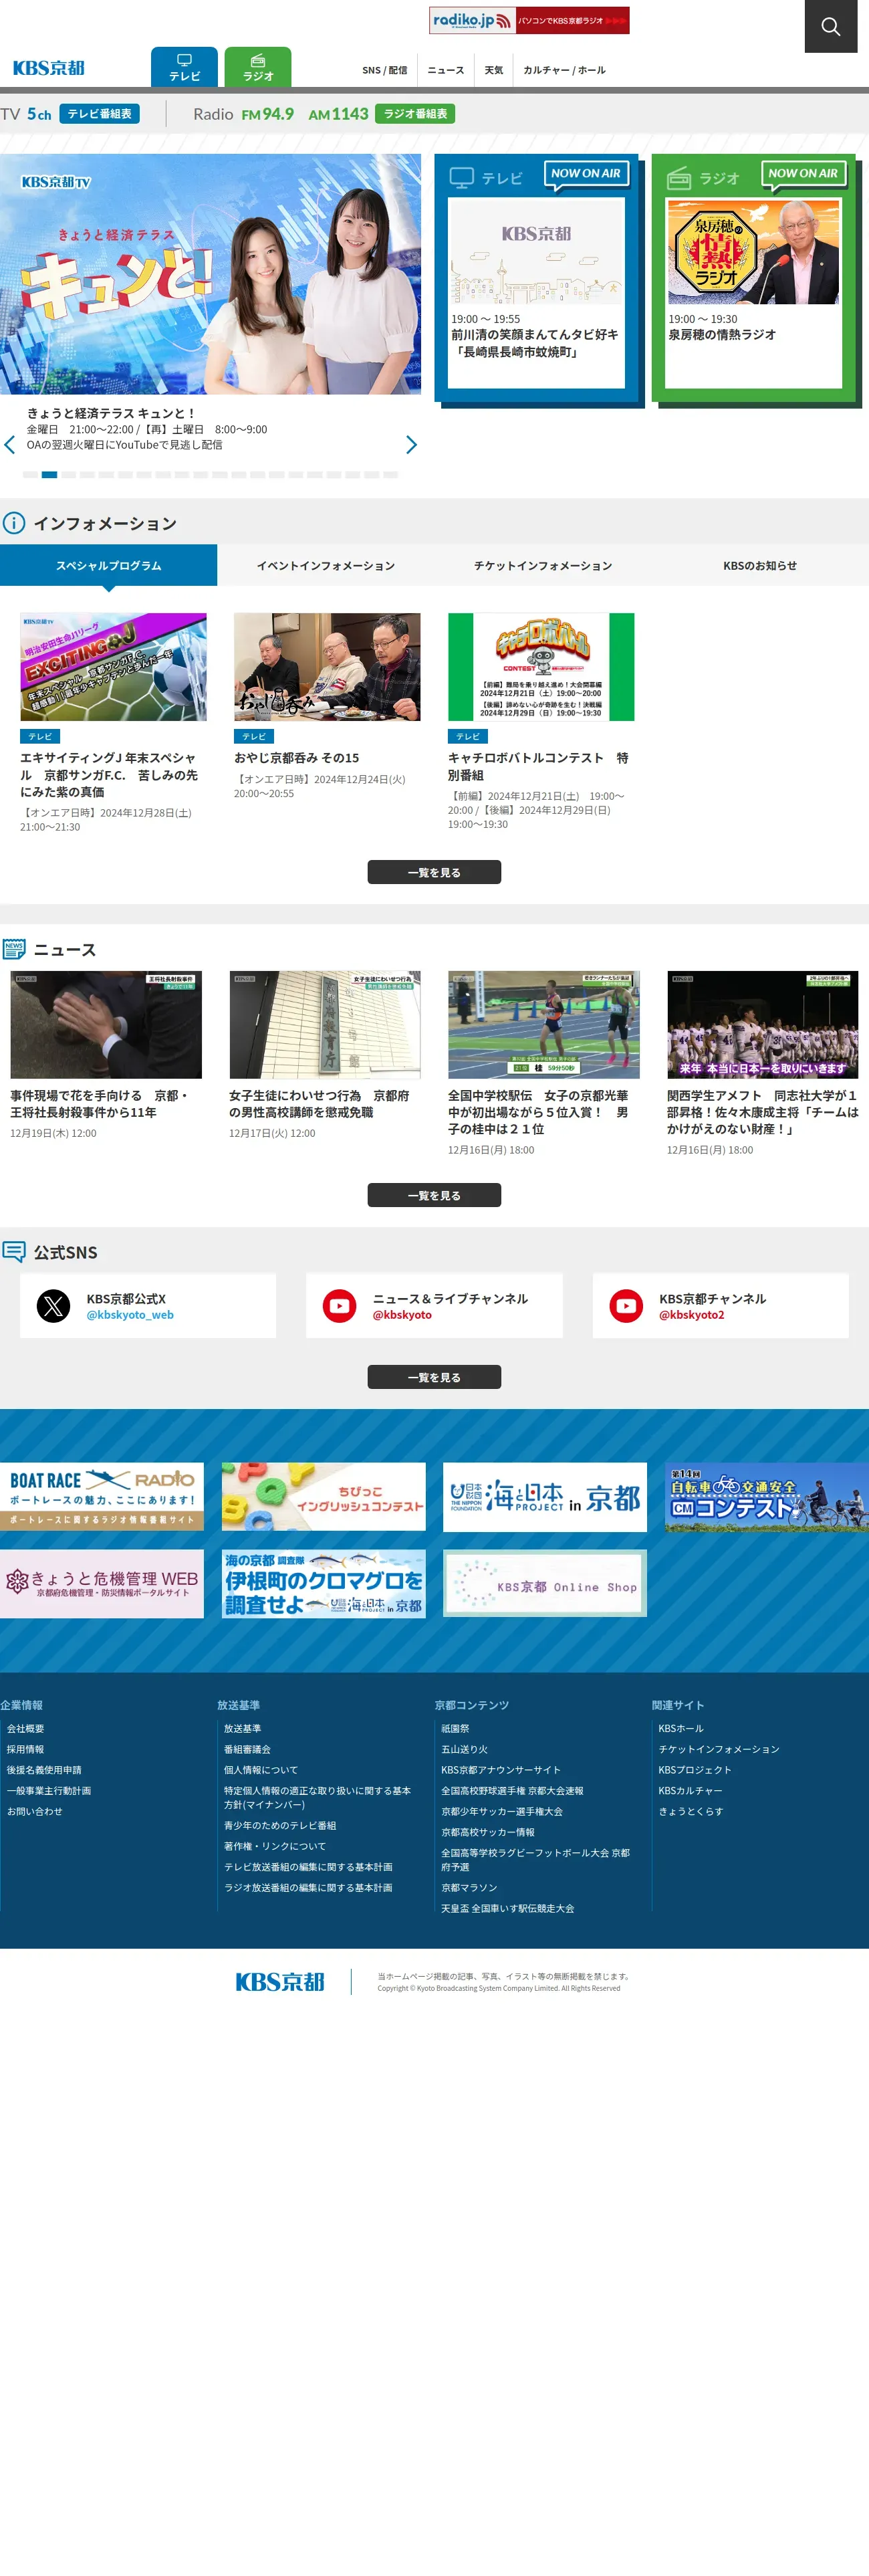
Task: Open 京都マラソン footer link
Action: [469, 1888]
